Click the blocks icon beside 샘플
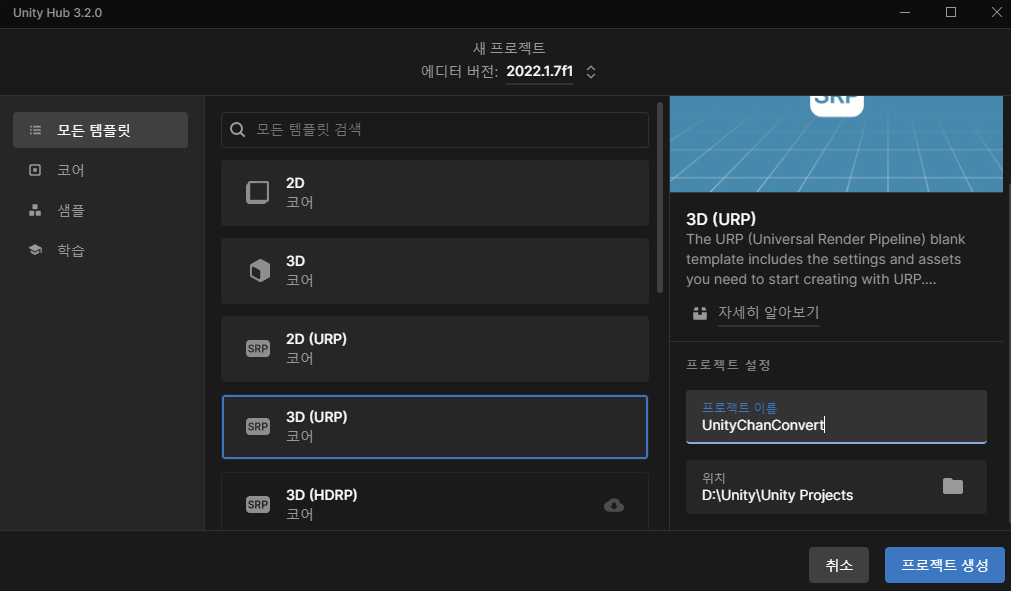 [35, 210]
